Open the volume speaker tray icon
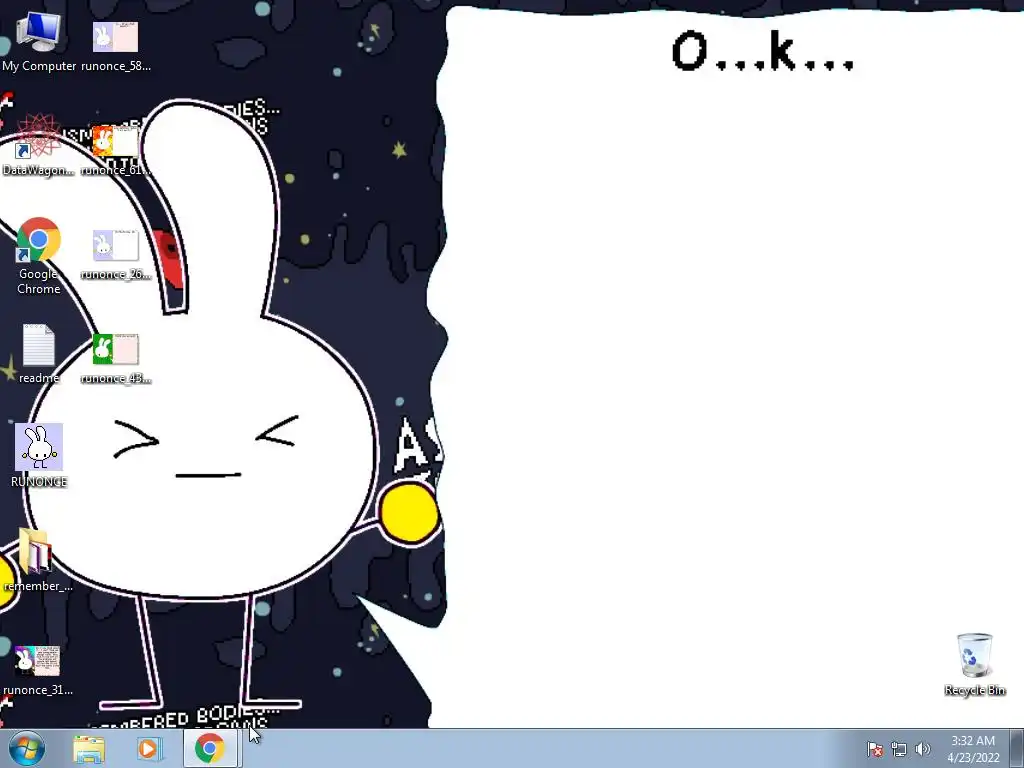1024x768 pixels. [922, 749]
